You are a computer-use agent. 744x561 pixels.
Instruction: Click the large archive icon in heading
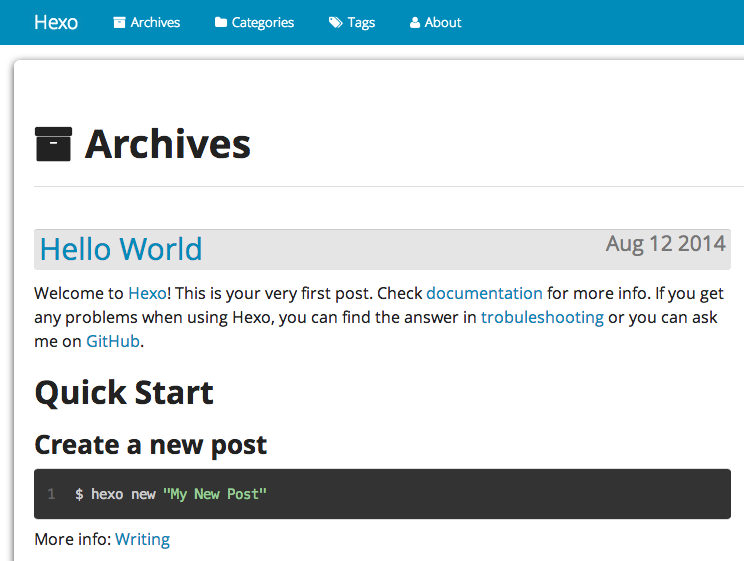coord(53,144)
